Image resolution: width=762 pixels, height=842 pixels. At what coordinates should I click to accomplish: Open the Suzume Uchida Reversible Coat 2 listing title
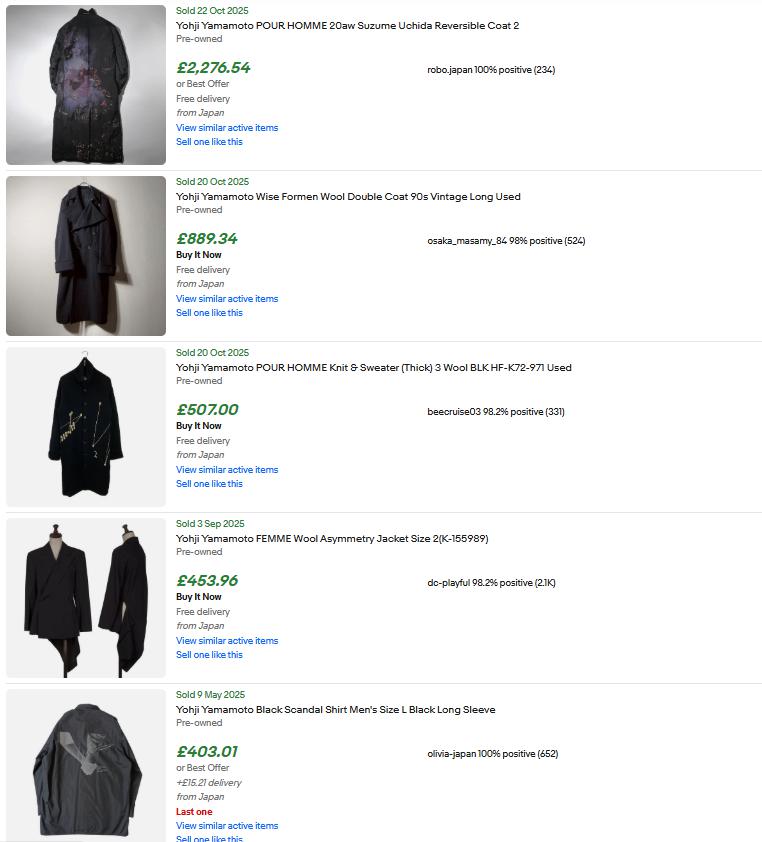coord(347,25)
